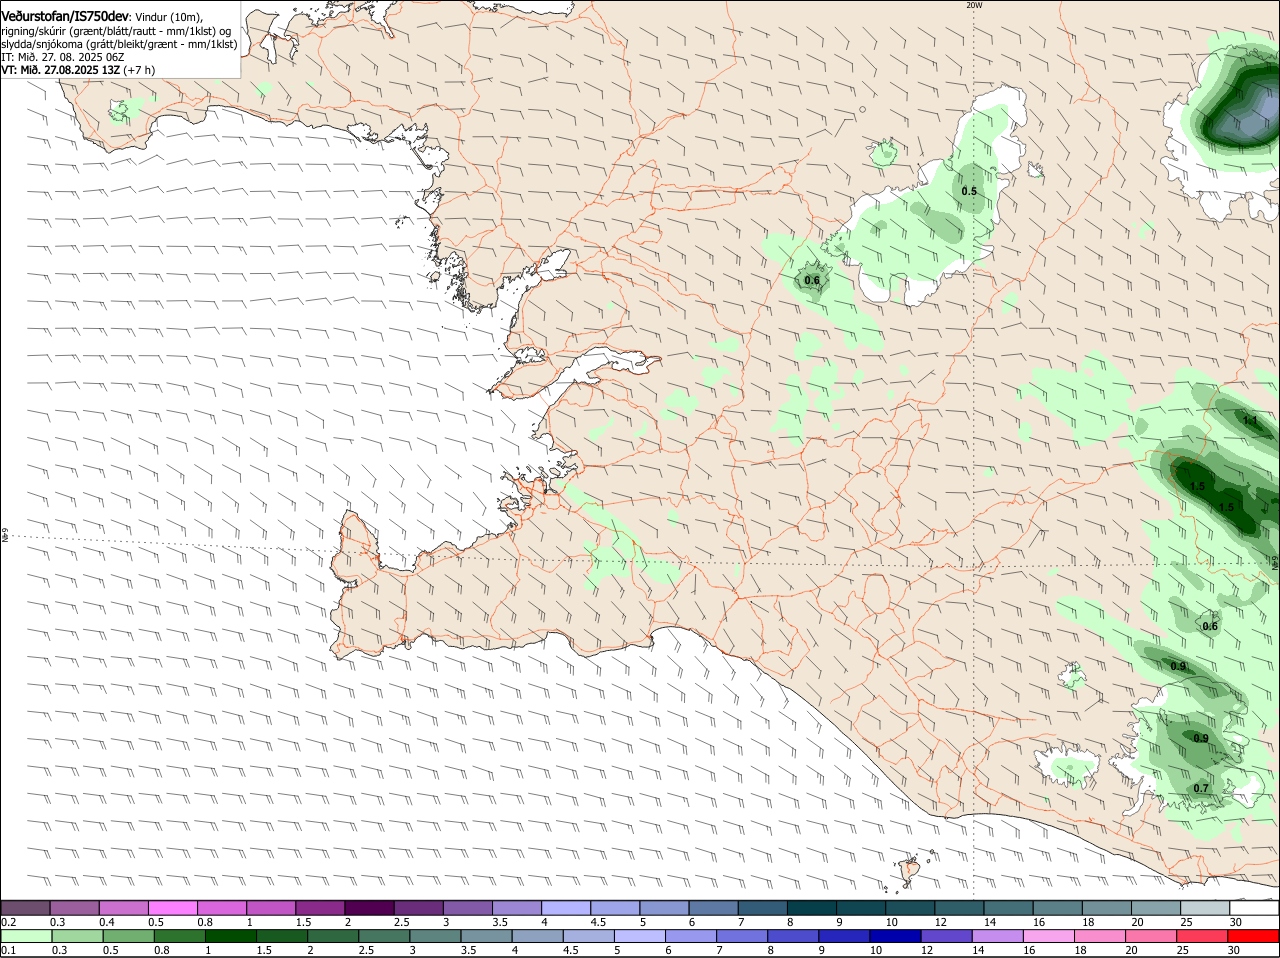Select the bright pink 0.5 swatch in upper legend
The height and width of the screenshot is (958, 1280).
click(172, 907)
